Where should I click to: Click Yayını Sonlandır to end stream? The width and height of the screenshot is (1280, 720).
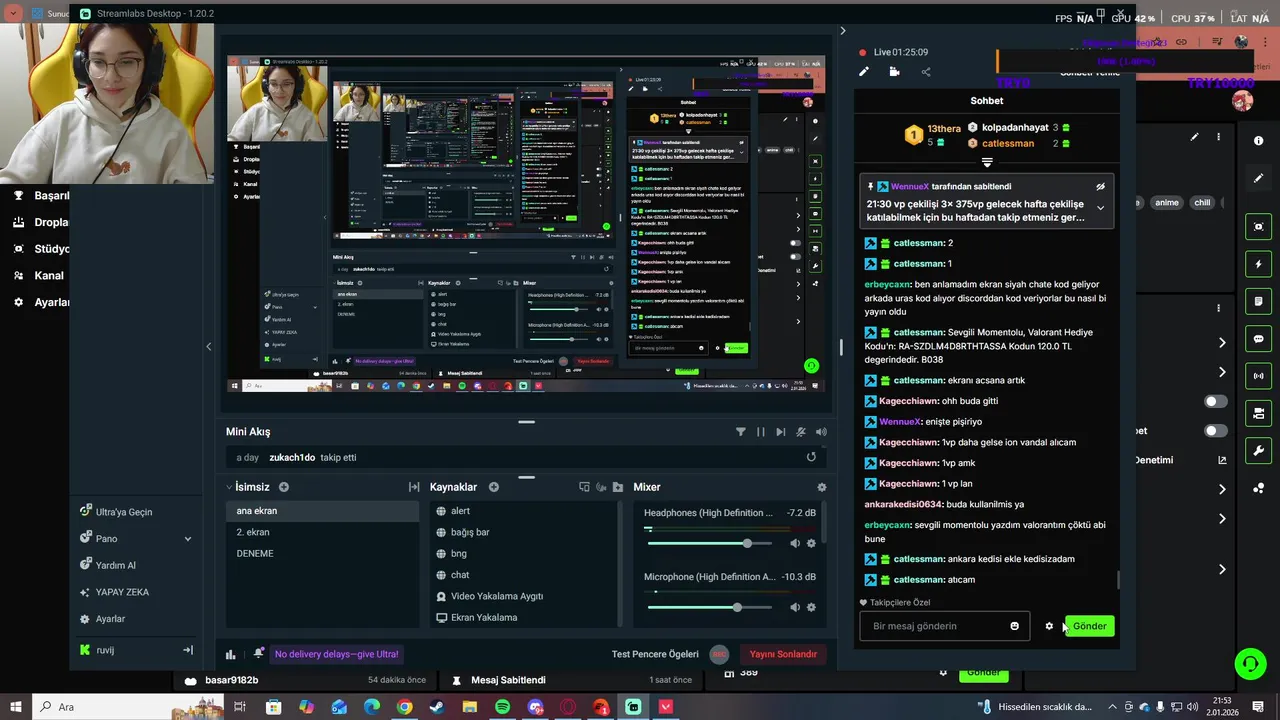783,654
